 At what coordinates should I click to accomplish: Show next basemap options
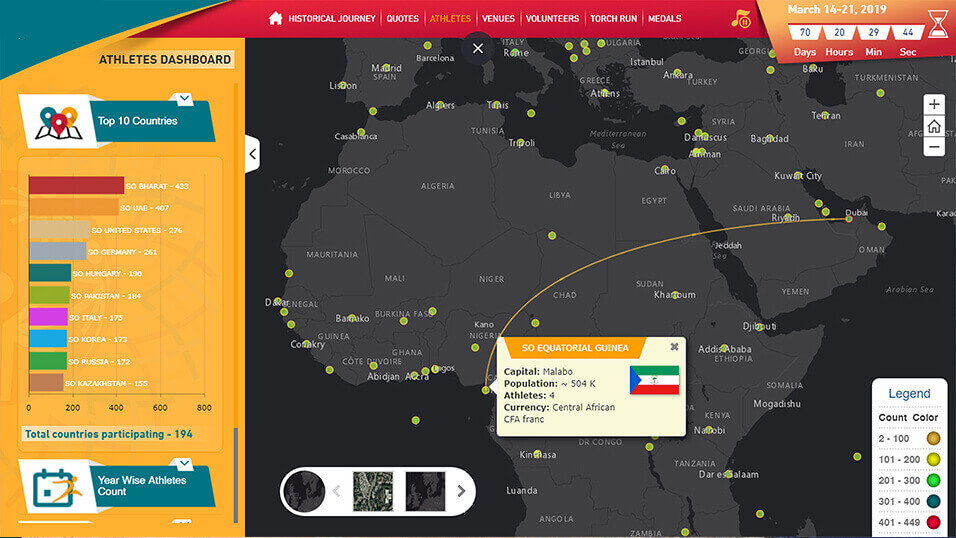(x=462, y=491)
